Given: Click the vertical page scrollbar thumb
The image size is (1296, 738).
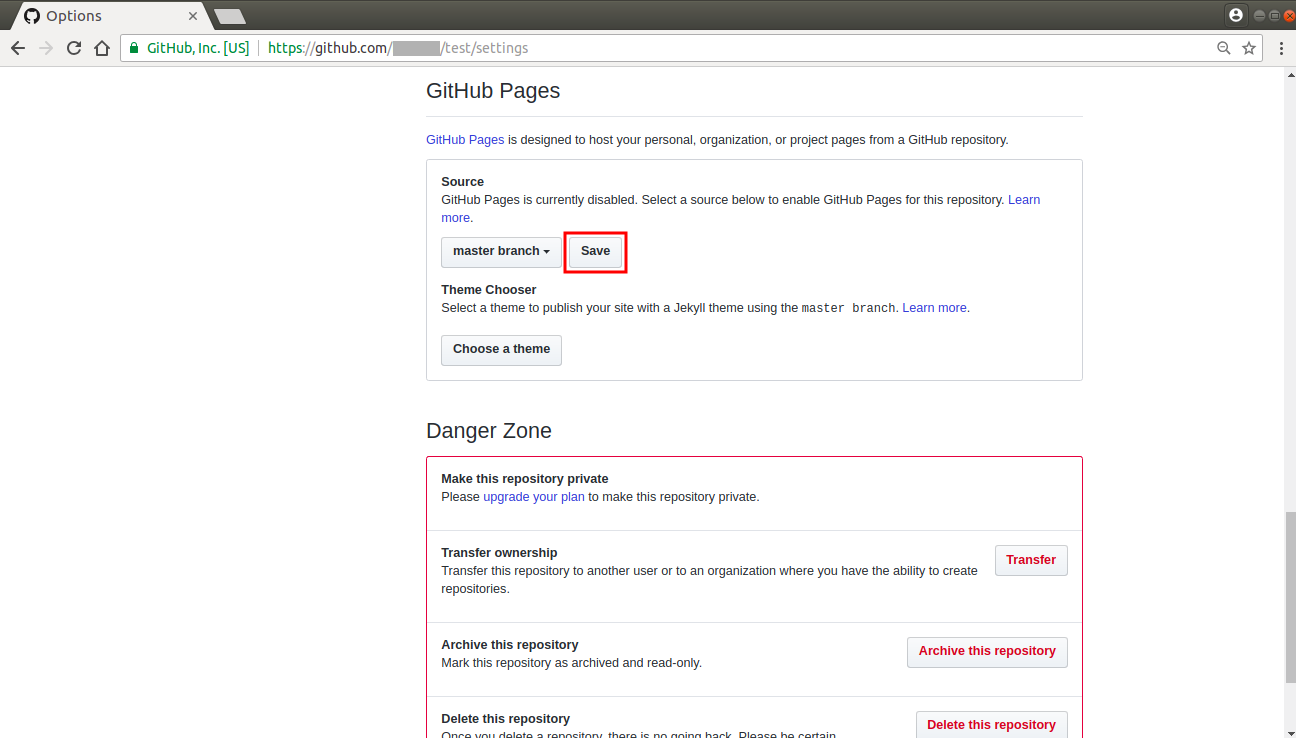Looking at the screenshot, I should tap(1289, 596).
